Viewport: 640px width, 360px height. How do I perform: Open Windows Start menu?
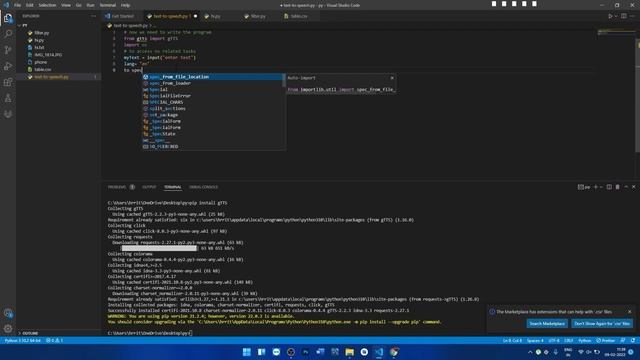(x=247, y=352)
